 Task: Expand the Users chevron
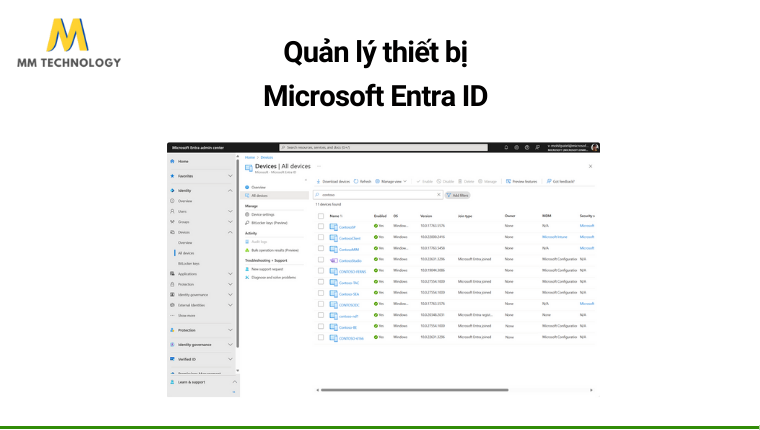[x=230, y=212]
